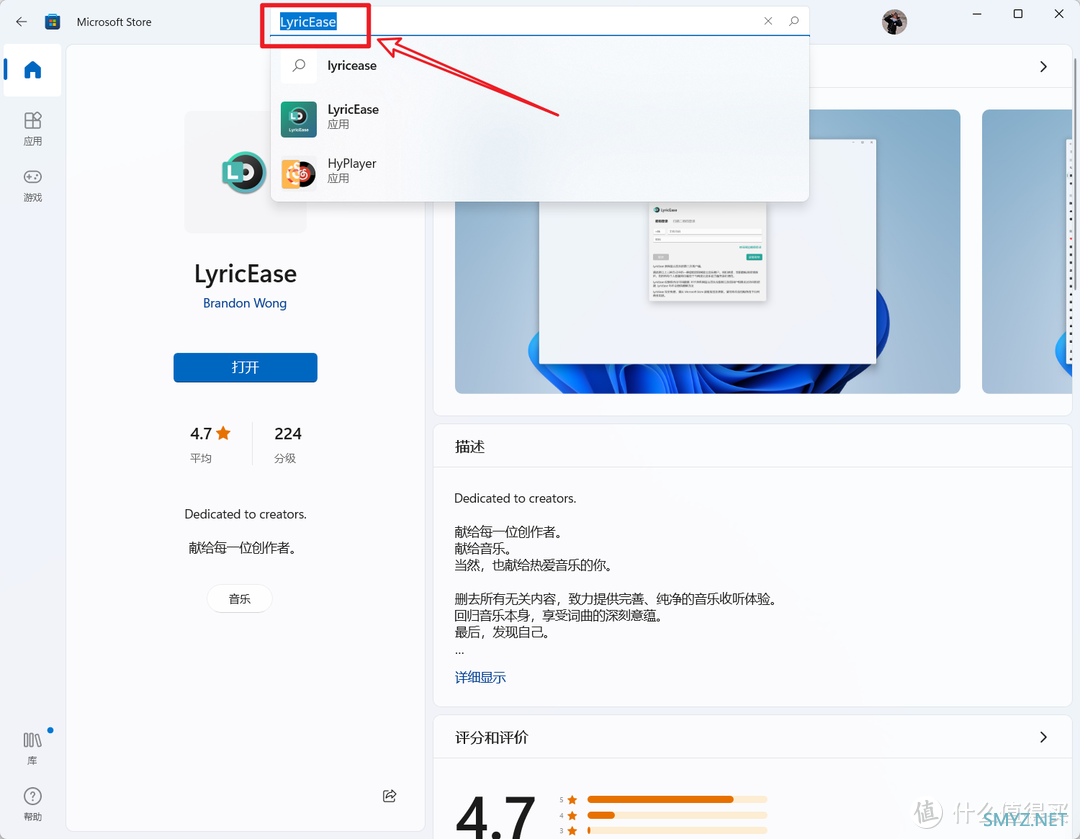
Task: Expand the 评分和评价 section chevron
Action: [x=1043, y=737]
